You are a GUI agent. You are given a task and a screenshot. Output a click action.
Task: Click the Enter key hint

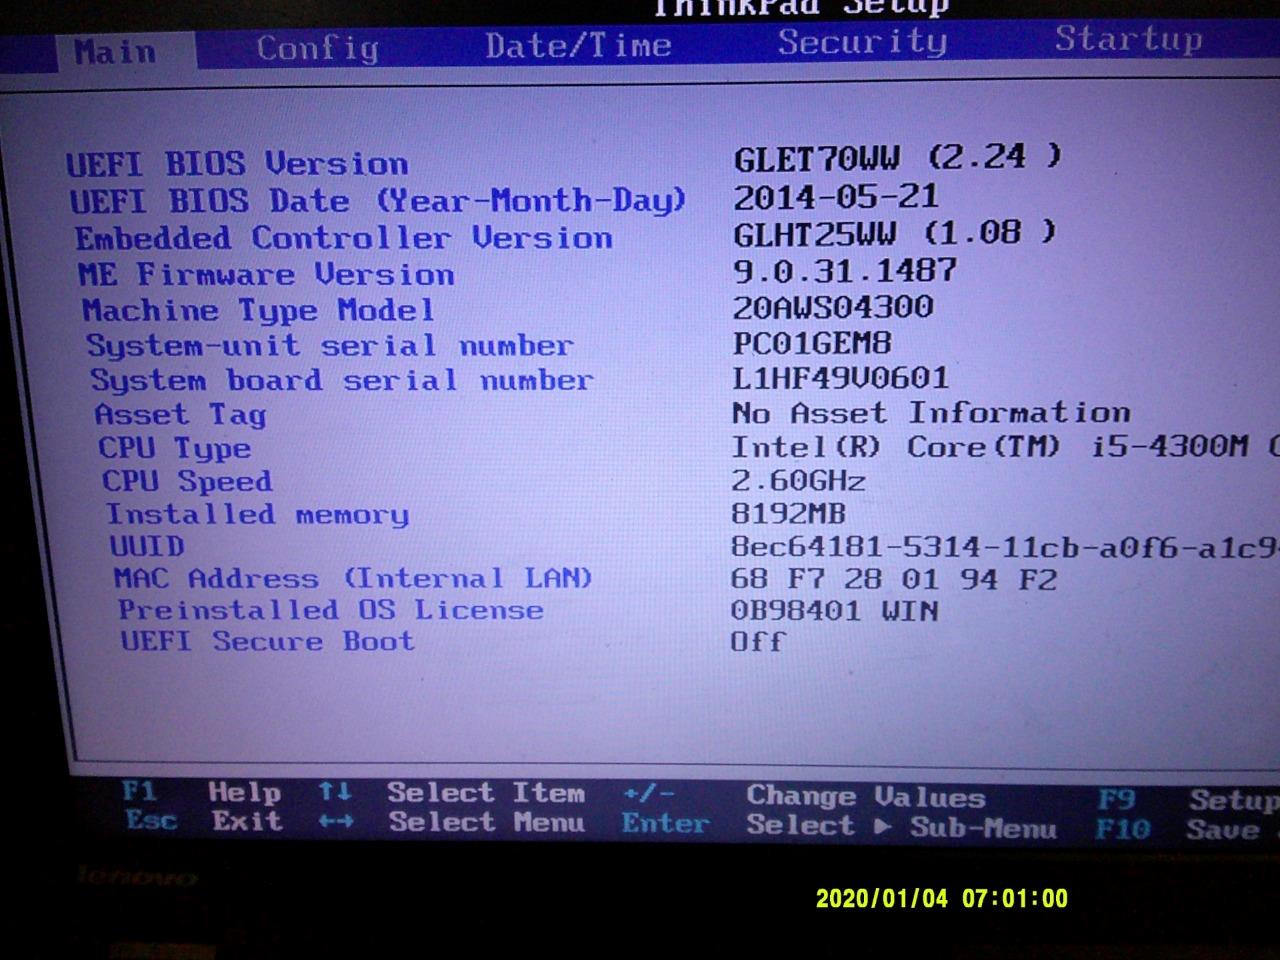(x=665, y=823)
